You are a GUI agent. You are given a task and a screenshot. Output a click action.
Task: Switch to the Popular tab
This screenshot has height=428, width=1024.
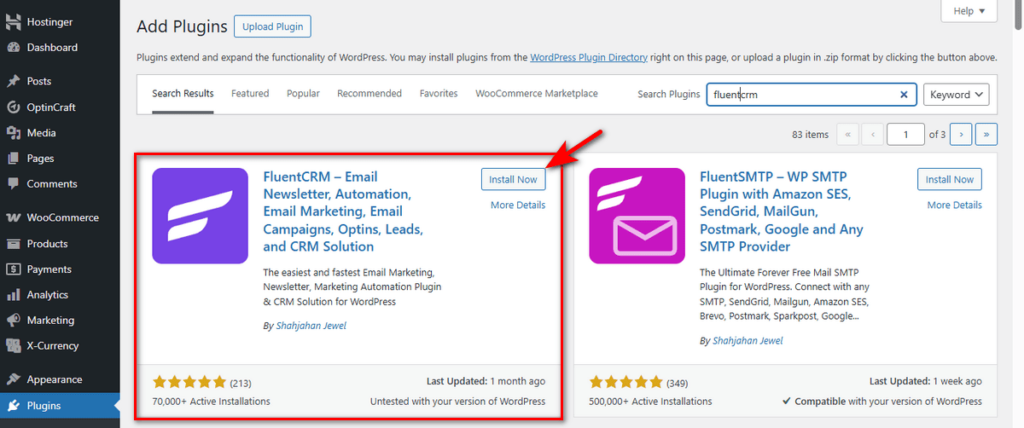click(303, 93)
